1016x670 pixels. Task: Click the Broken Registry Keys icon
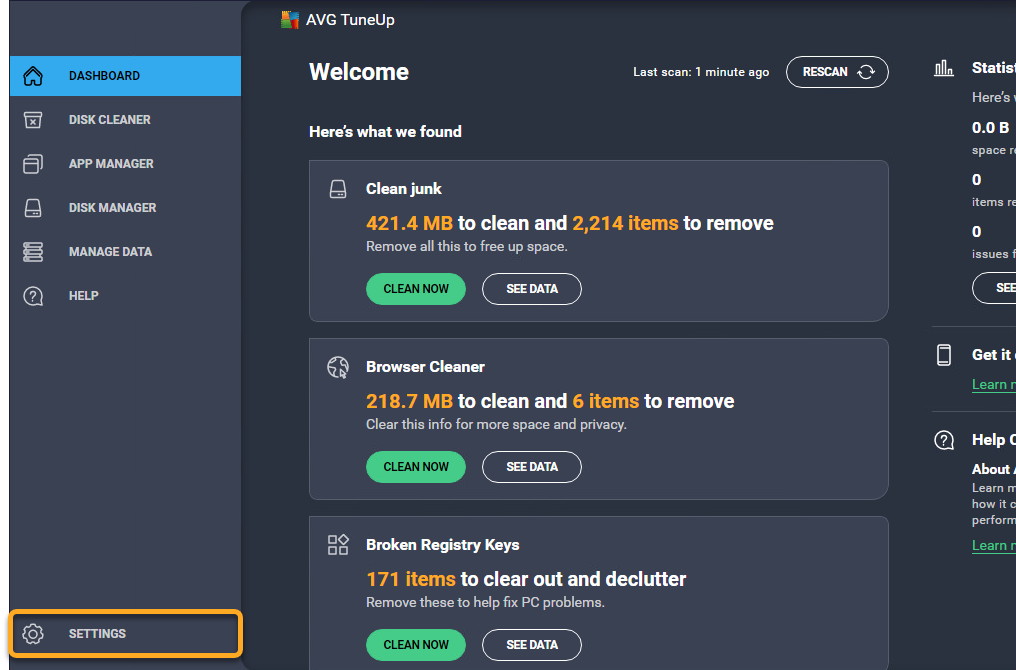[x=338, y=545]
